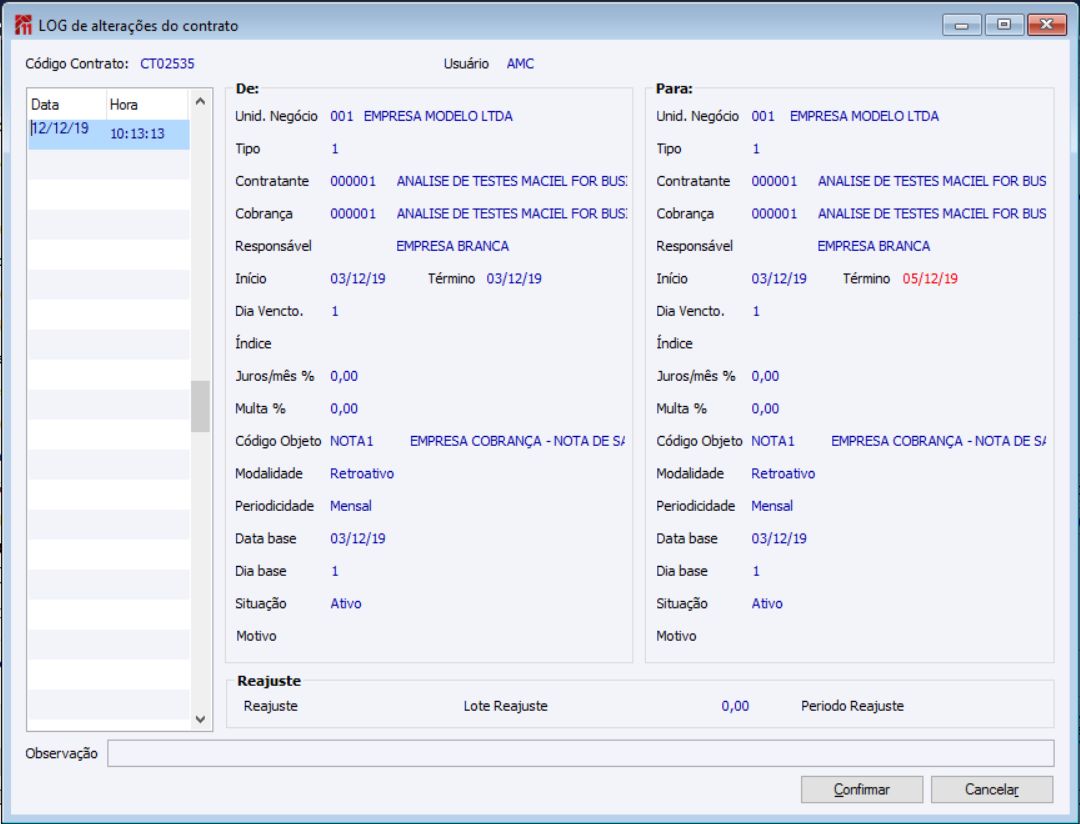This screenshot has height=824, width=1080.
Task: Click the application icon in title bar
Action: click(x=24, y=25)
